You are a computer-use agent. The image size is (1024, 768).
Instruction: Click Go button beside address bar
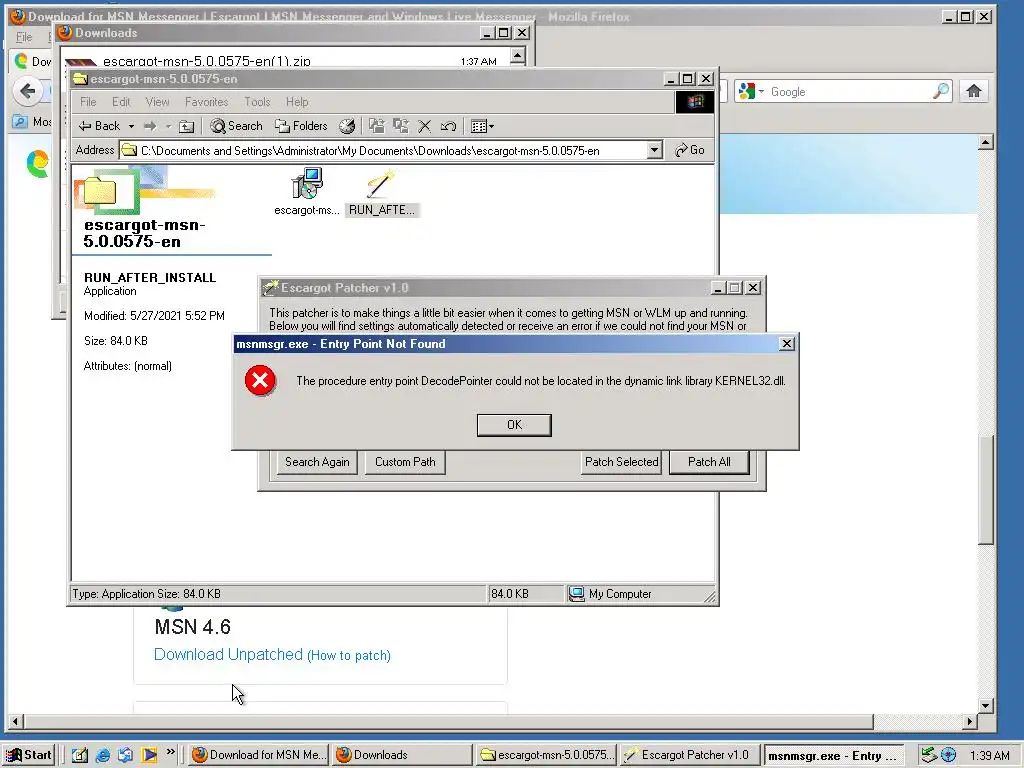[690, 150]
